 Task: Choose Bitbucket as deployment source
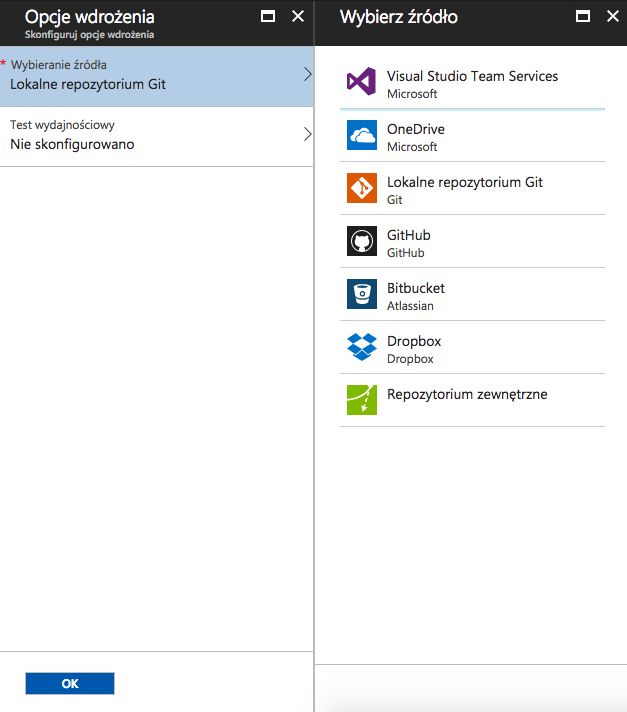pos(472,295)
